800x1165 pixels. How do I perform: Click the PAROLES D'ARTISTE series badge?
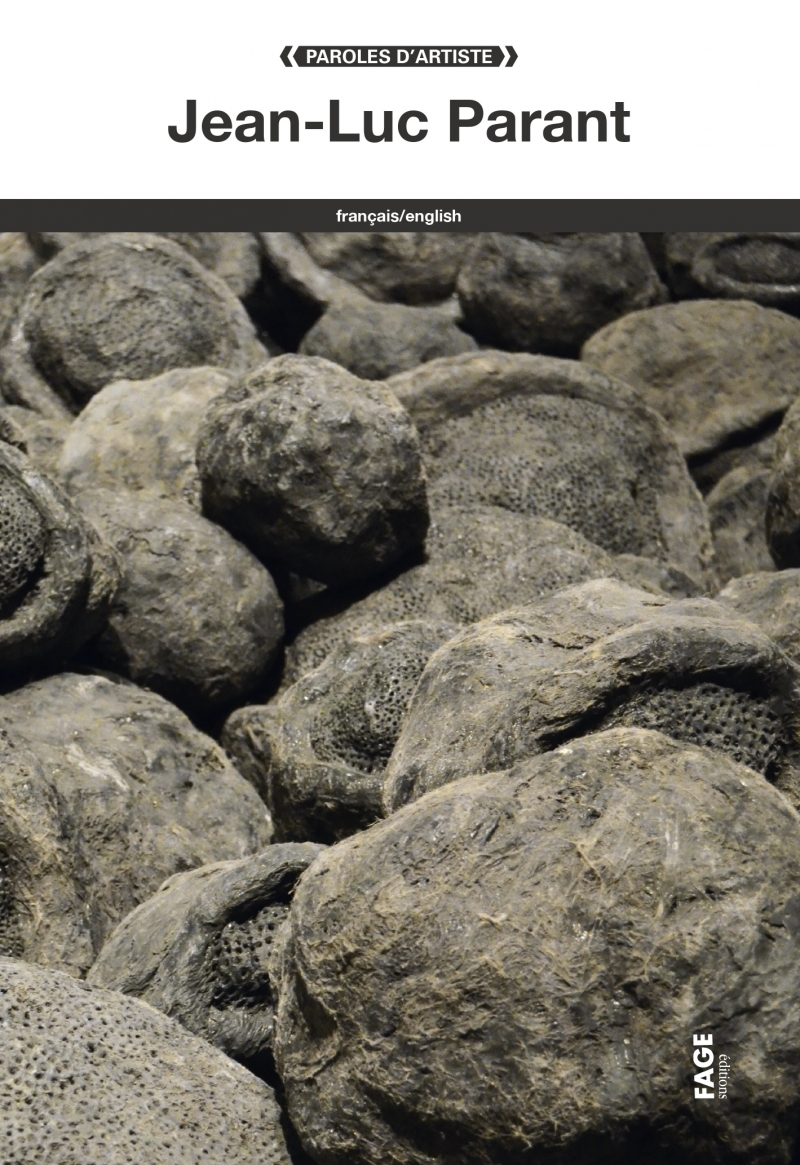click(399, 57)
